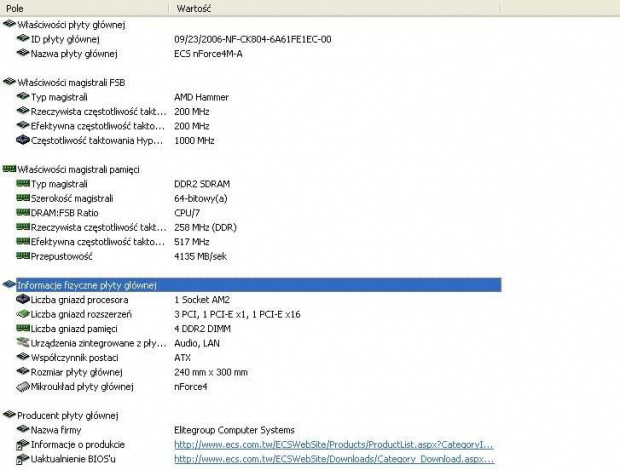Click the icon next to Nazwa płyty głównej
This screenshot has width=620, height=470.
[23, 54]
